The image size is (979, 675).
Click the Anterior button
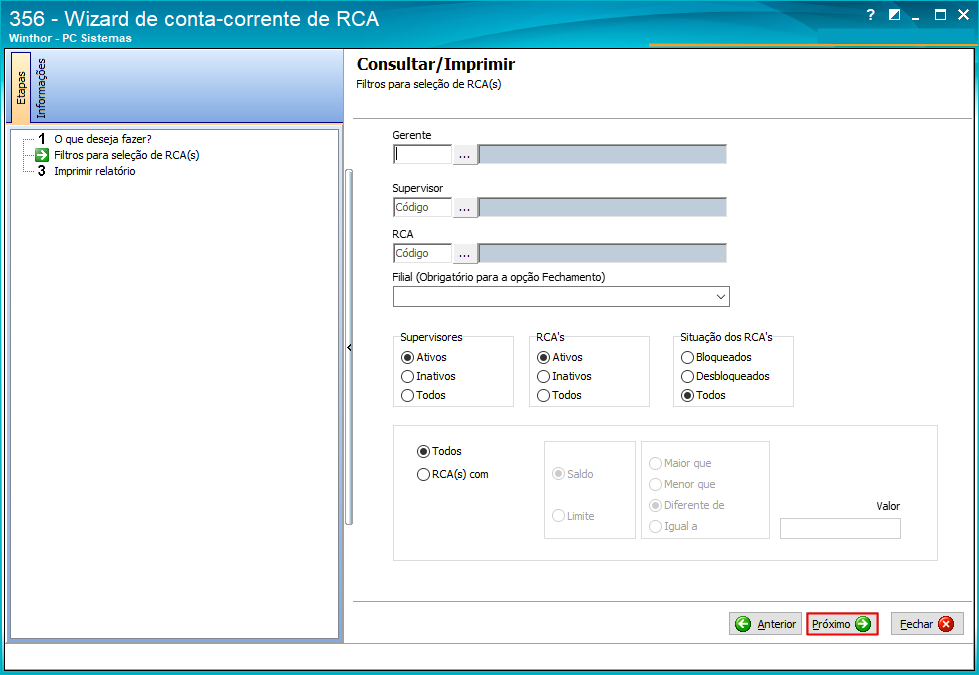click(765, 624)
